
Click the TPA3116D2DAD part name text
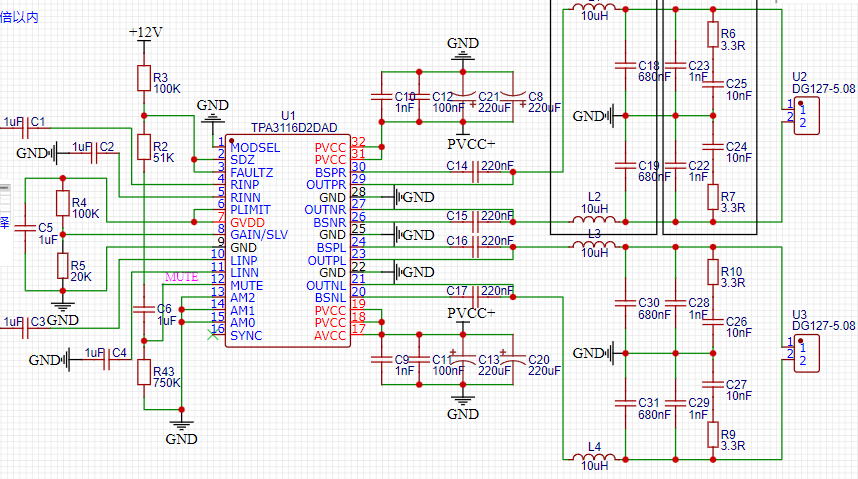click(294, 128)
